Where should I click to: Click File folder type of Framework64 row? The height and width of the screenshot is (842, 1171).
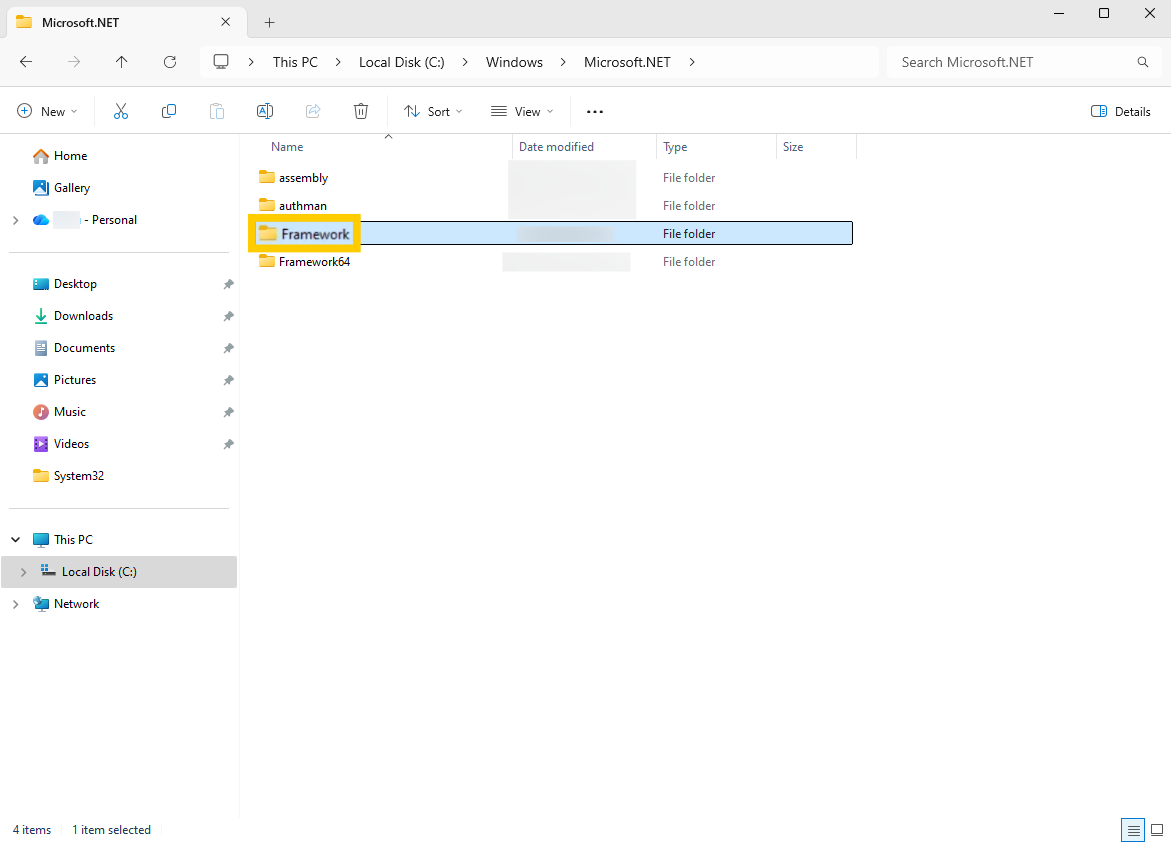coord(689,261)
